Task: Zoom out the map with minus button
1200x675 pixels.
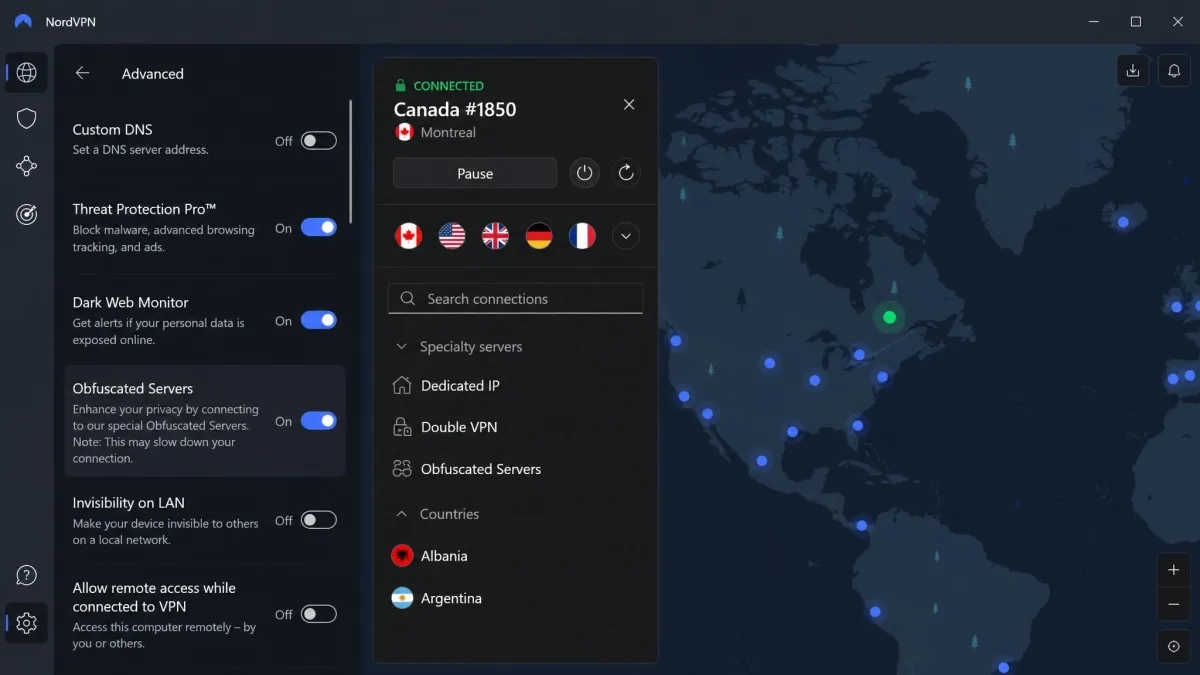Action: coord(1174,604)
